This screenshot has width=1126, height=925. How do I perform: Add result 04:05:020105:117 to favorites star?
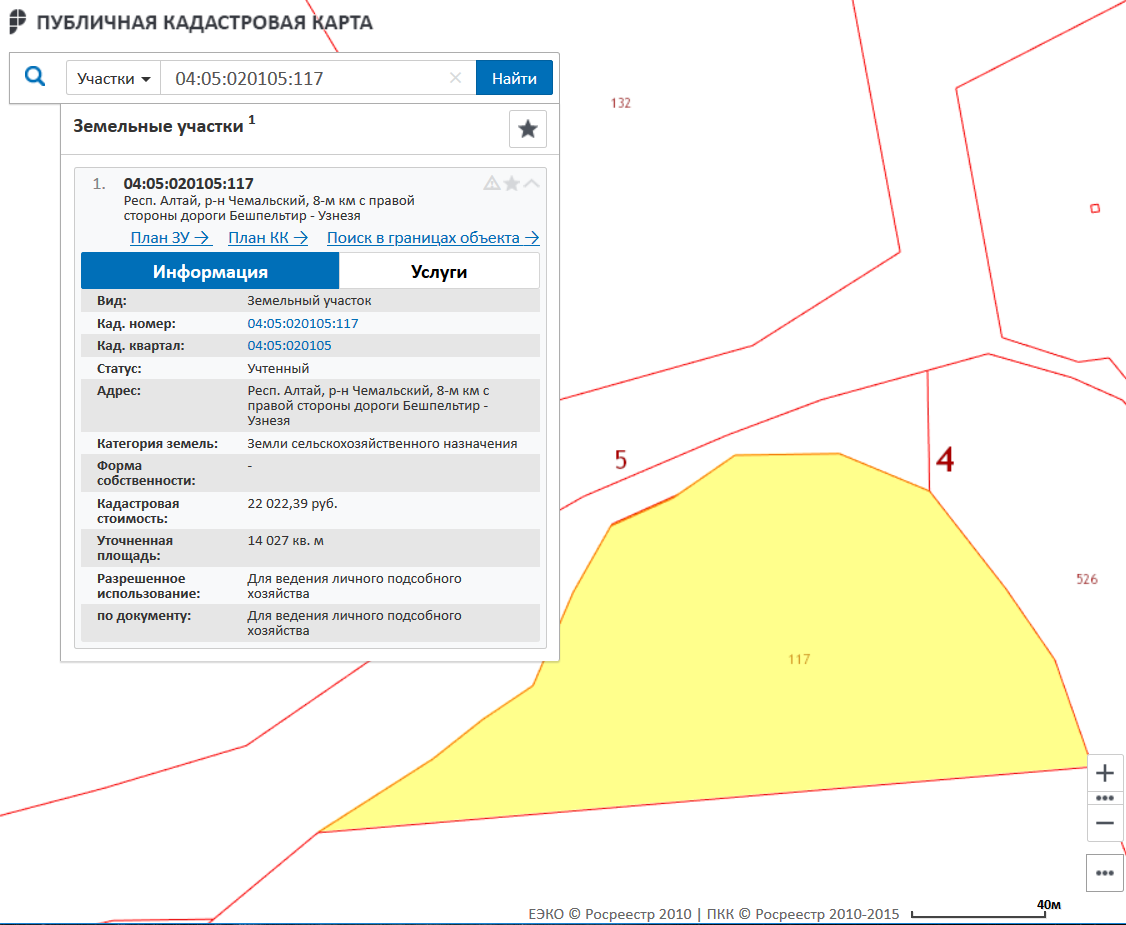(512, 184)
